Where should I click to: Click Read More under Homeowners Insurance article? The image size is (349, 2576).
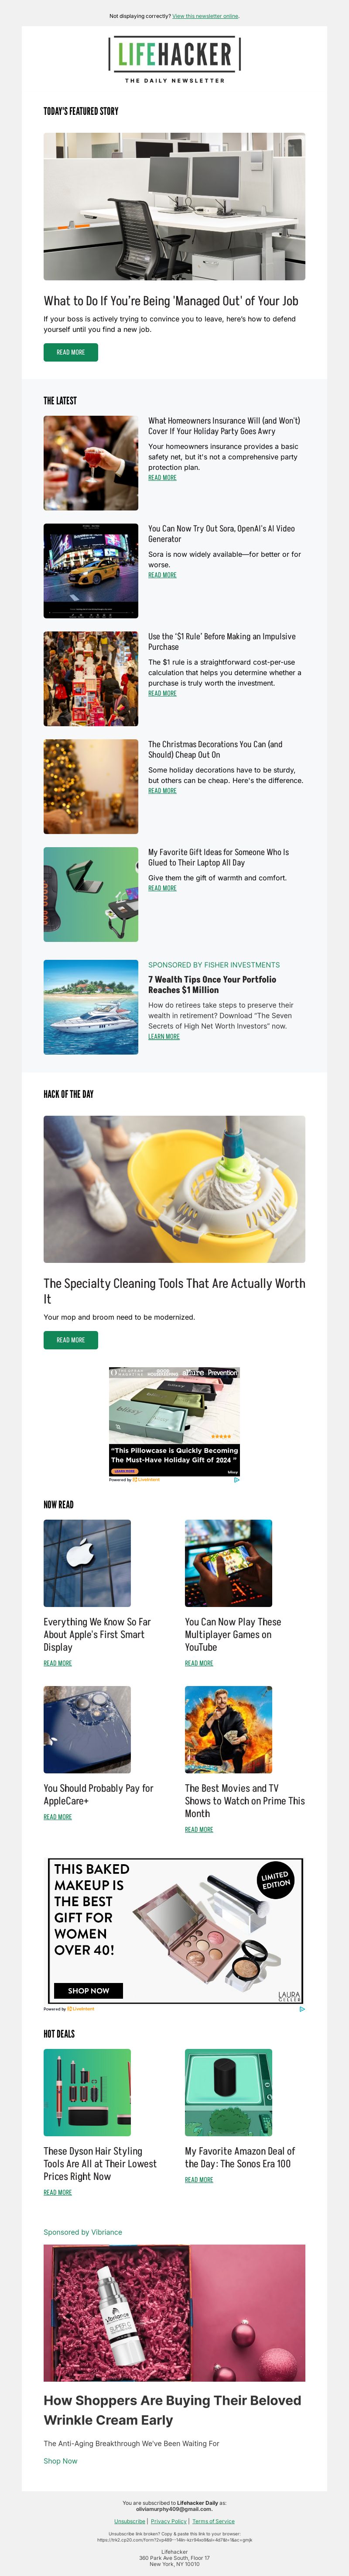162,478
